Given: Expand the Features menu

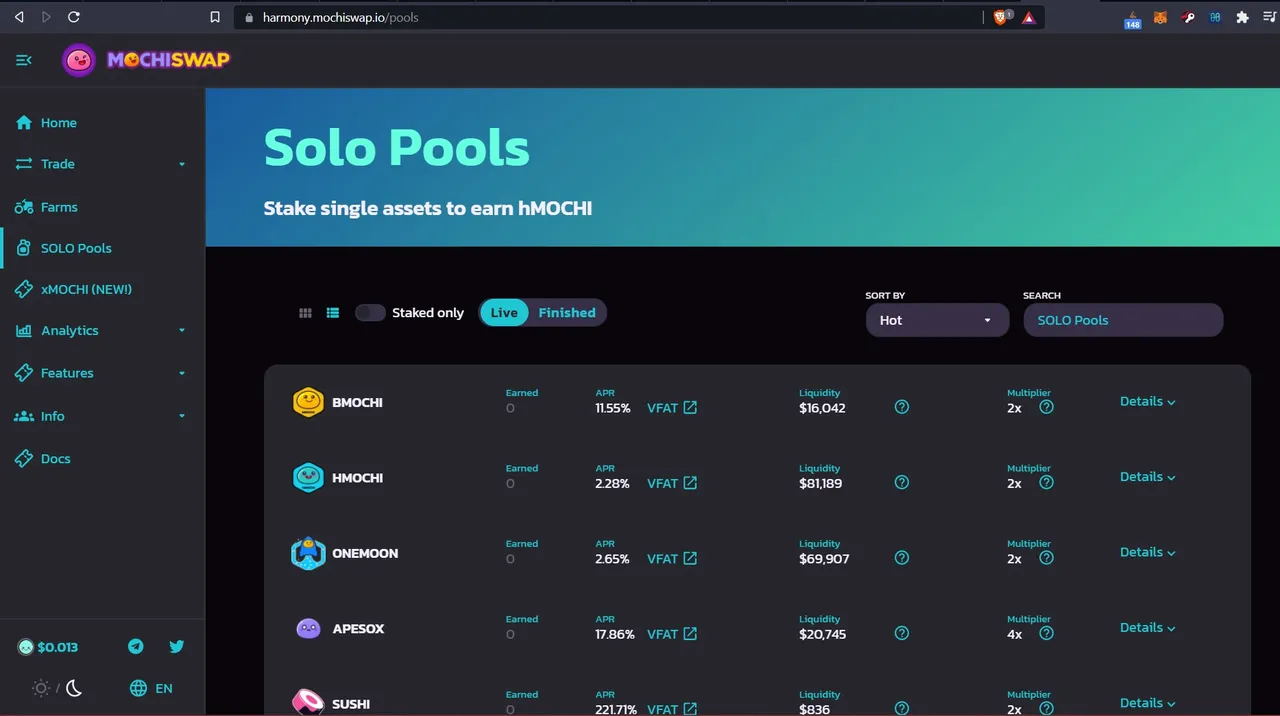Looking at the screenshot, I should [x=102, y=373].
